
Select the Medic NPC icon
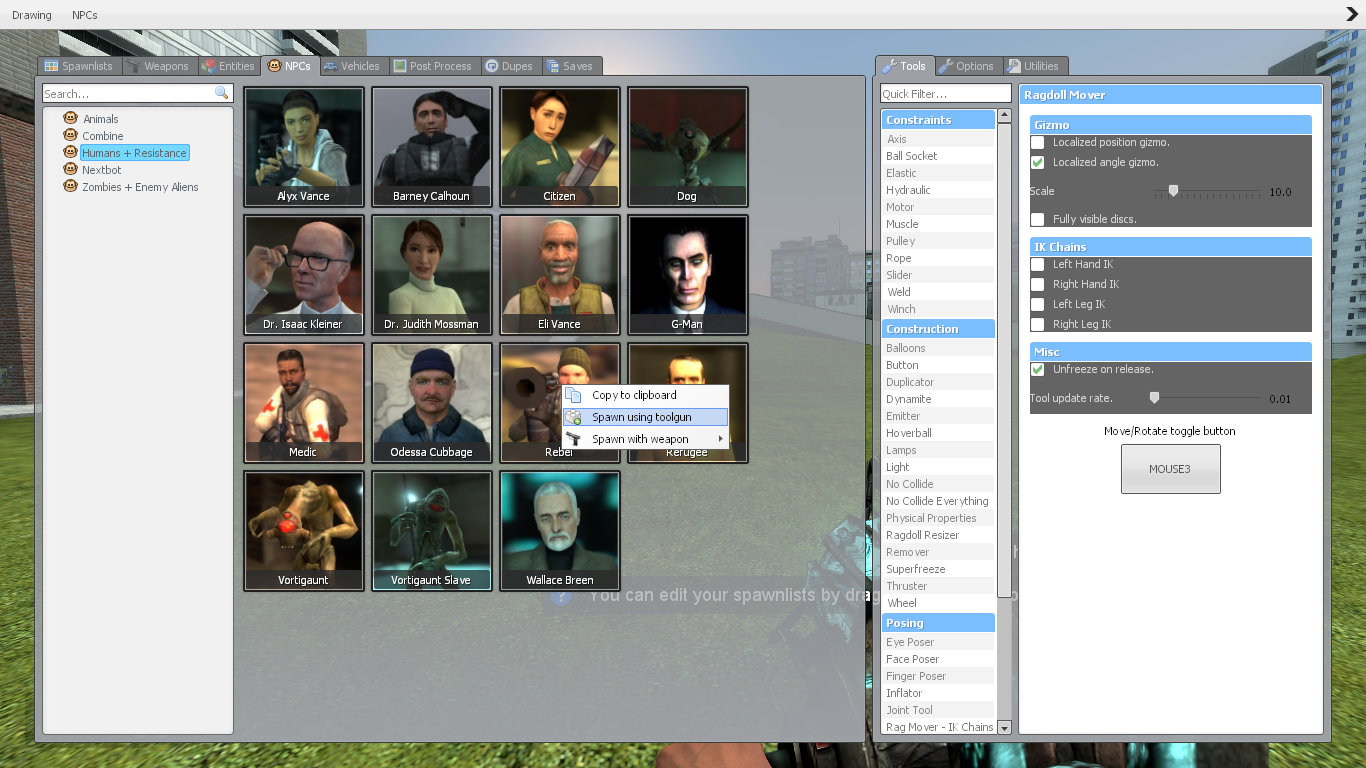coord(304,403)
